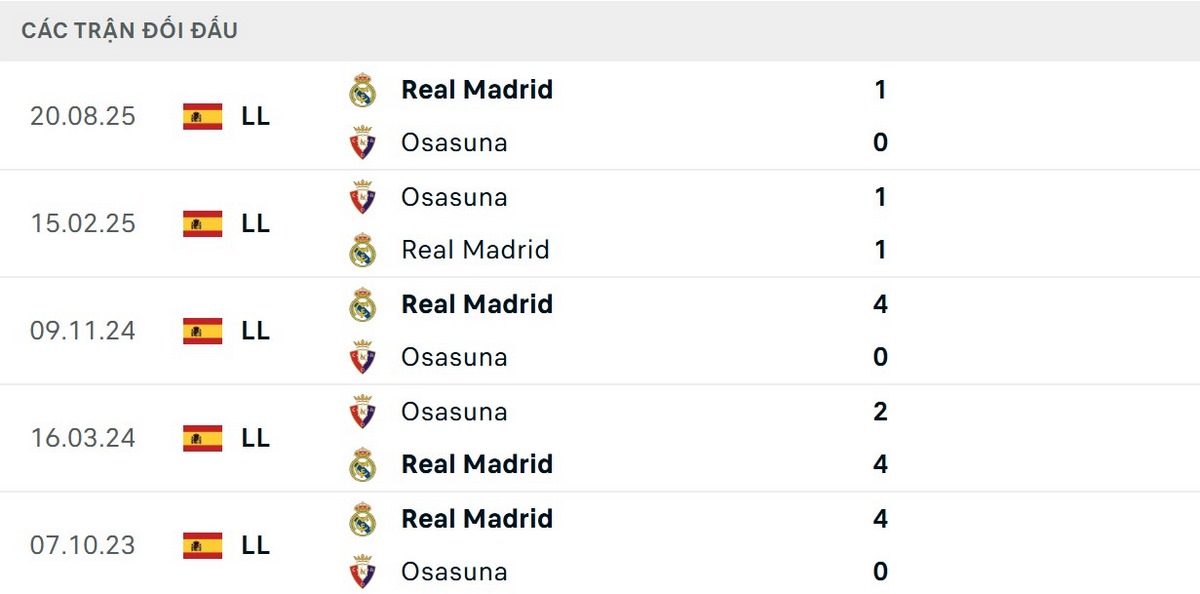Screen dimensions: 1200x594
Task: Click the score 4 in the 07.10.23 row
Action: click(x=879, y=518)
